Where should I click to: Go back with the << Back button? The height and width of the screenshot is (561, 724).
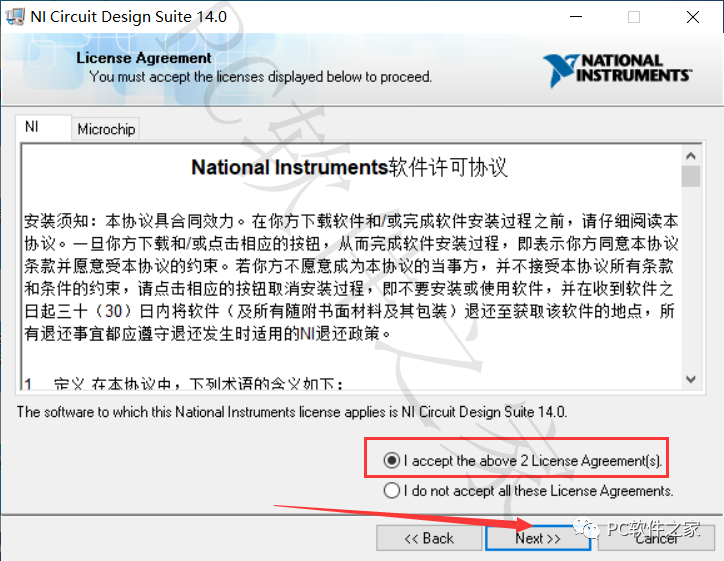tap(429, 538)
